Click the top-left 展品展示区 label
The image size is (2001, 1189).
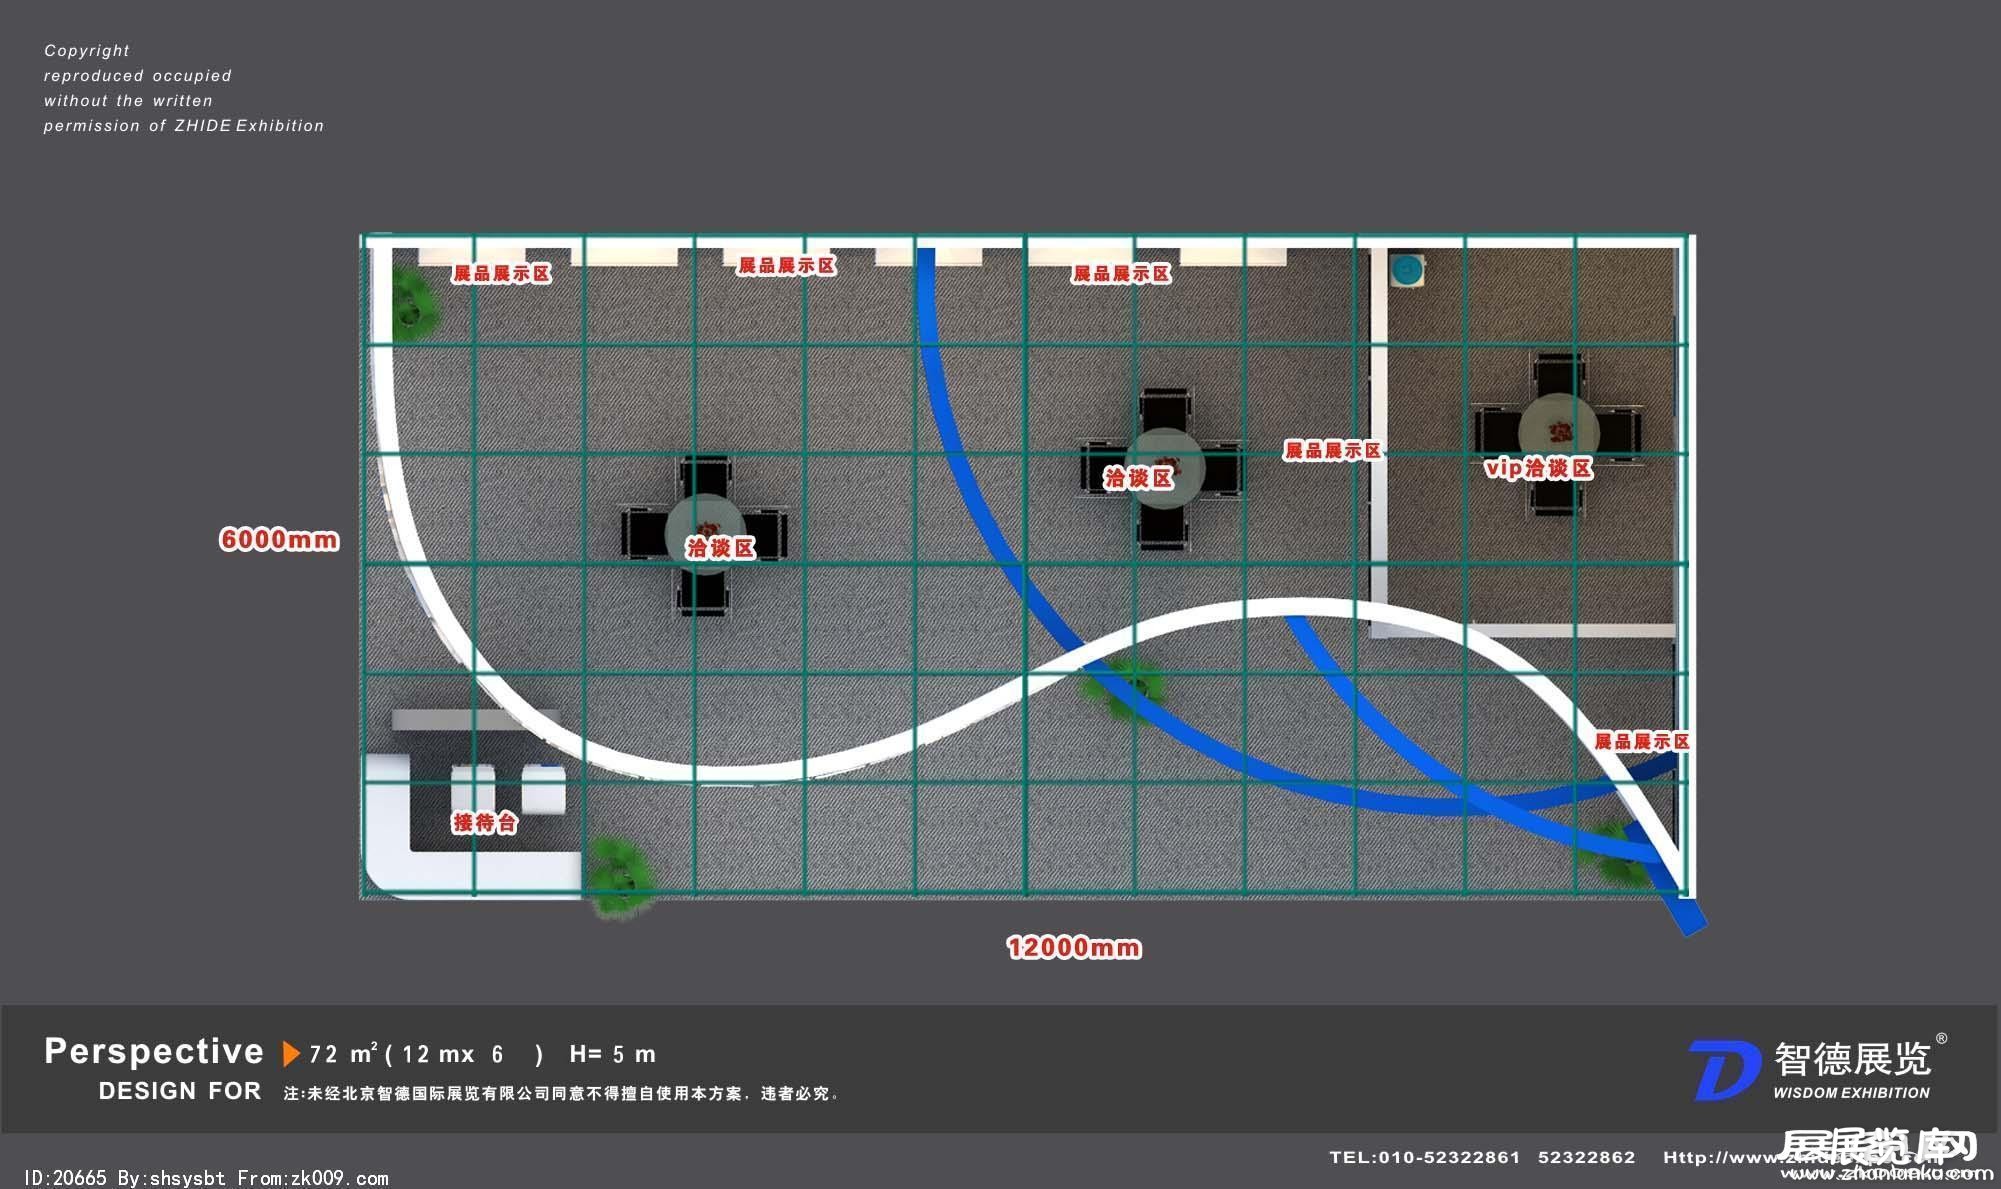point(501,274)
